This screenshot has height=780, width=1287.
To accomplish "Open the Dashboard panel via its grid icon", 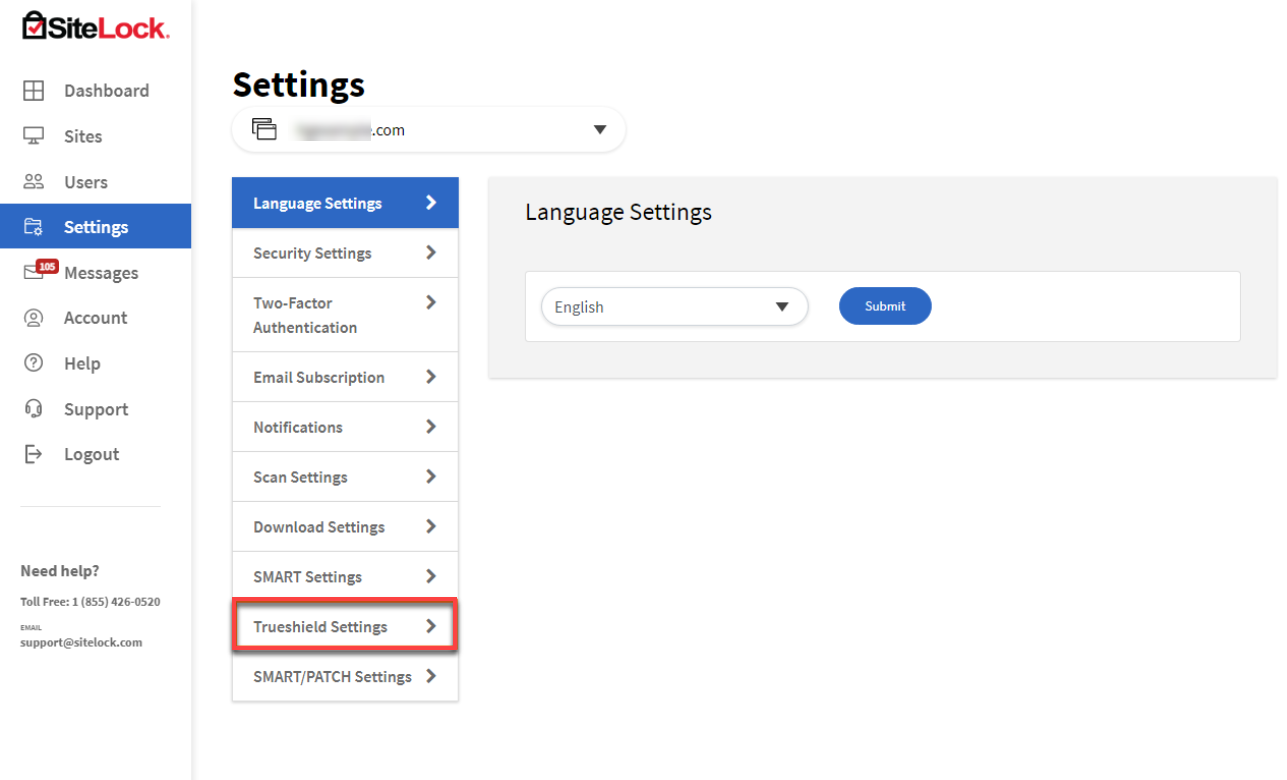I will [33, 90].
